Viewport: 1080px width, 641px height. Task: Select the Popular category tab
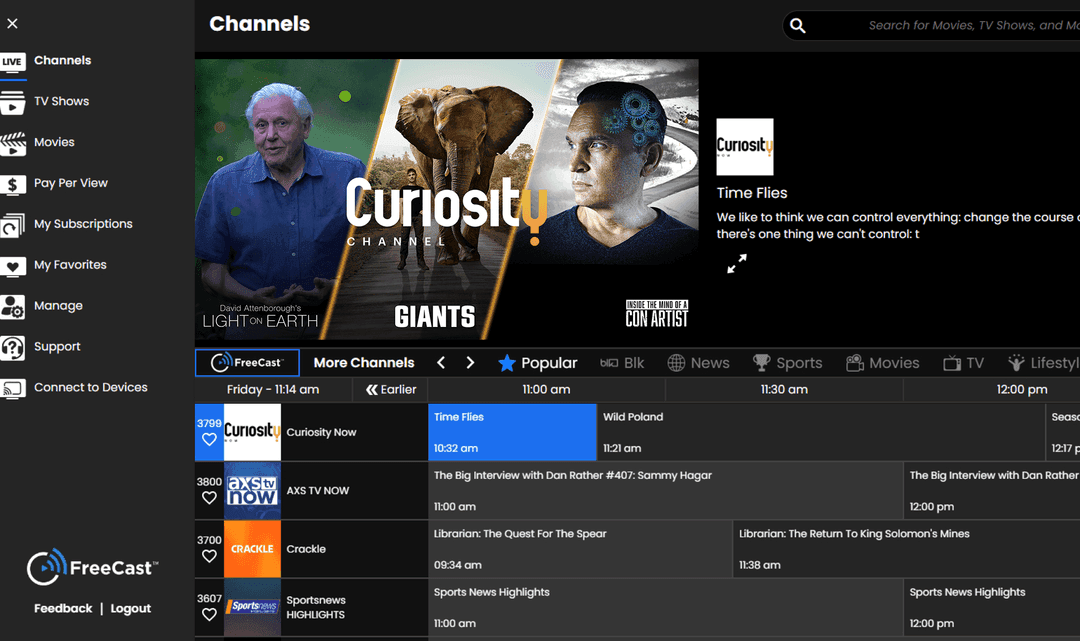pos(537,363)
